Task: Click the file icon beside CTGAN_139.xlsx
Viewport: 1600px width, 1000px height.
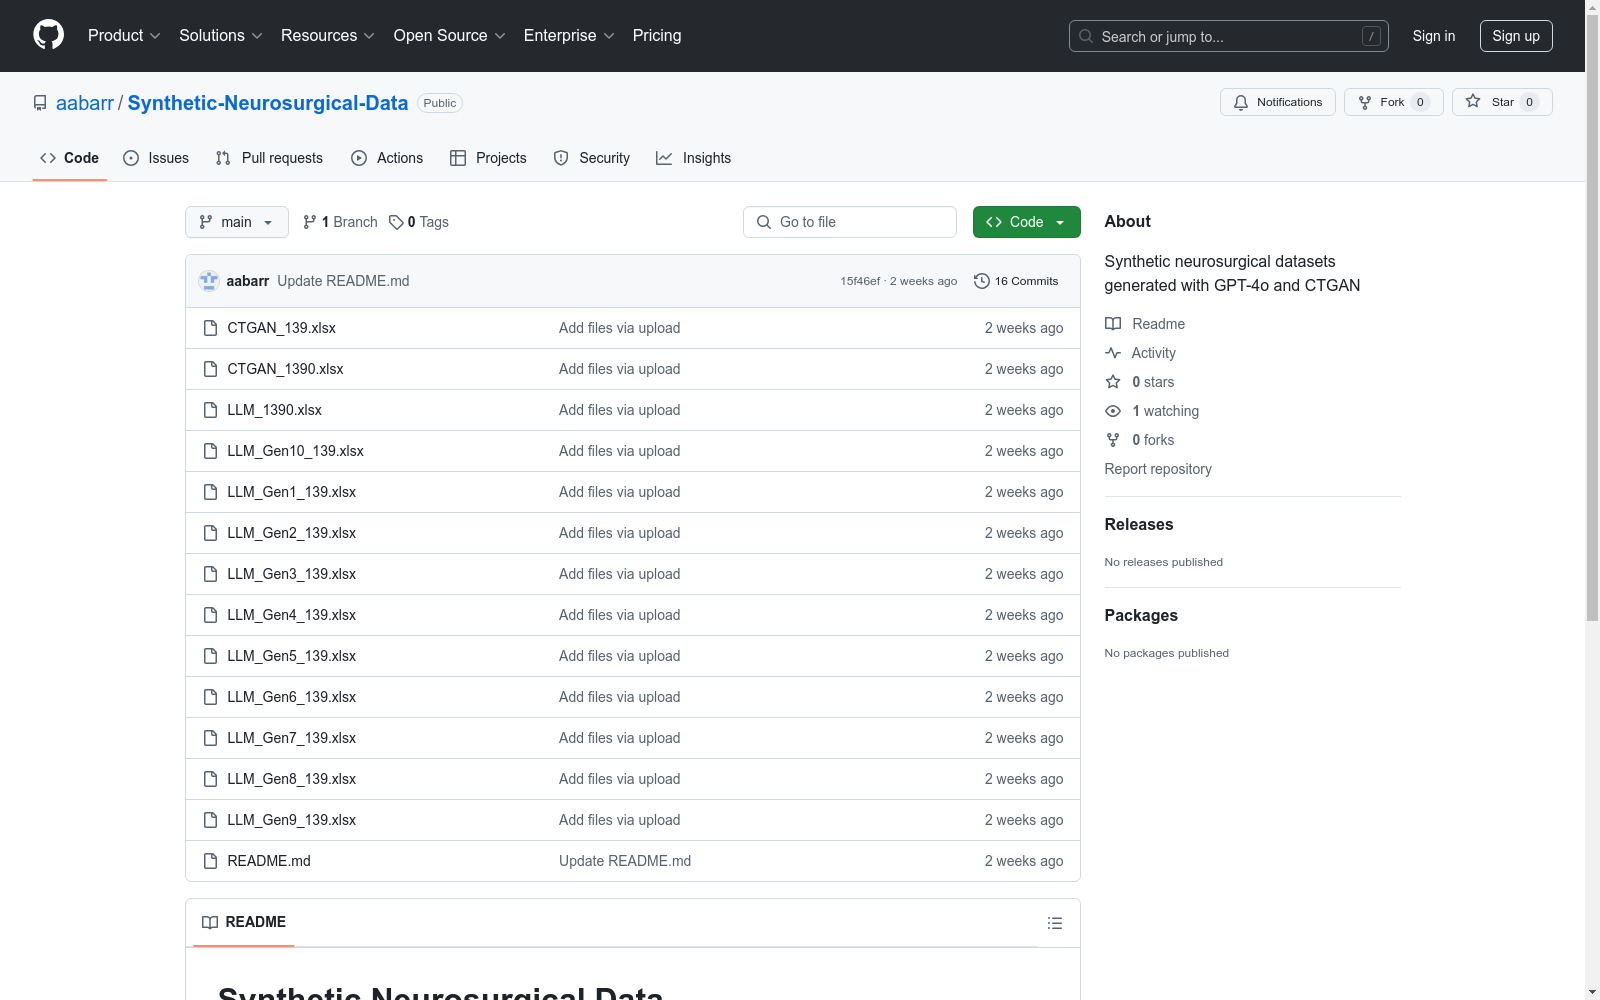Action: [210, 328]
